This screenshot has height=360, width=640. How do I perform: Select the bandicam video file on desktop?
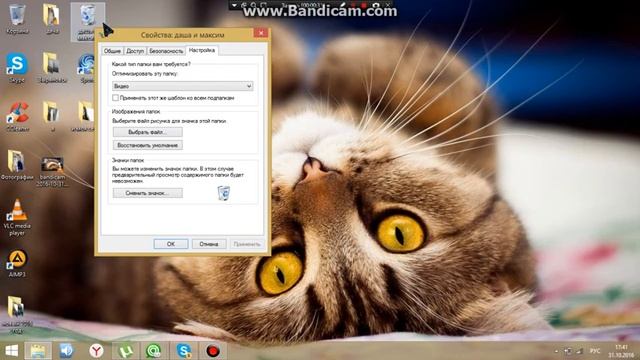click(52, 171)
